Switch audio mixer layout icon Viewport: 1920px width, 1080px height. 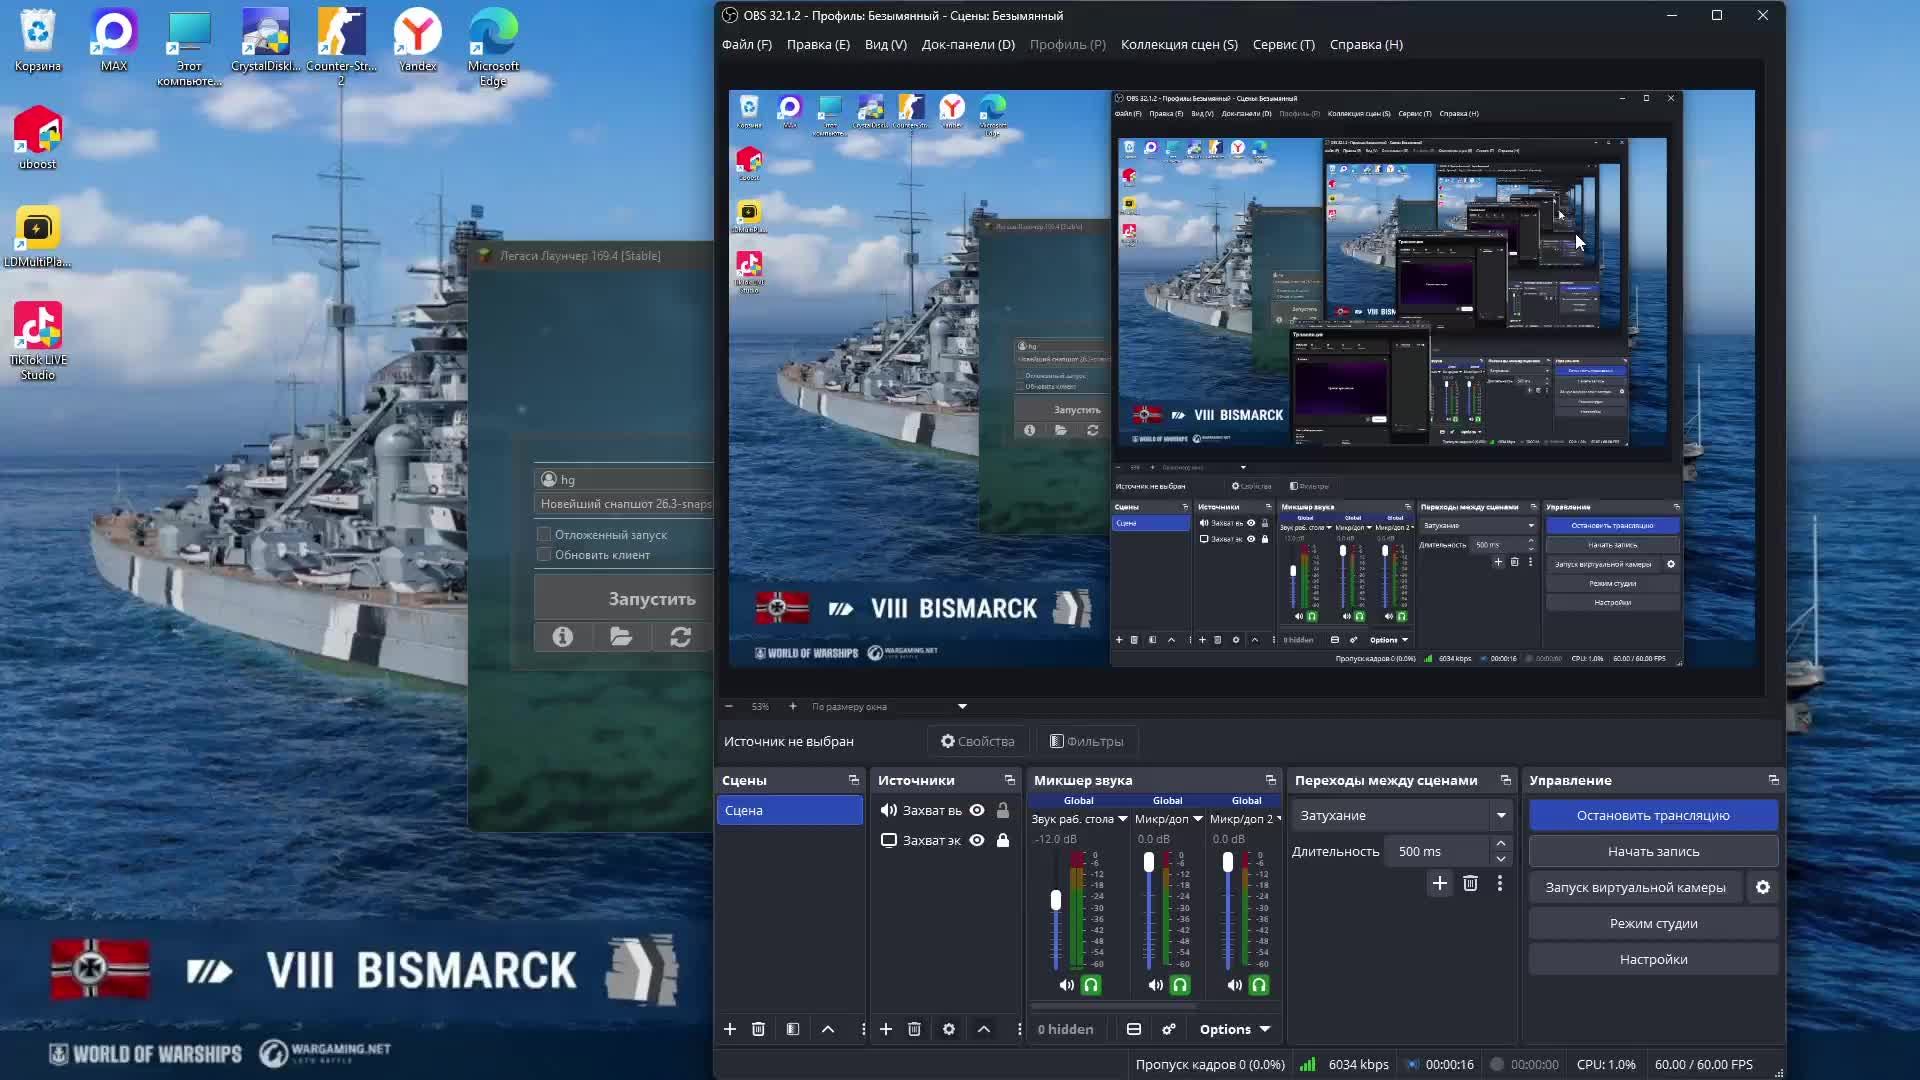click(1134, 1029)
